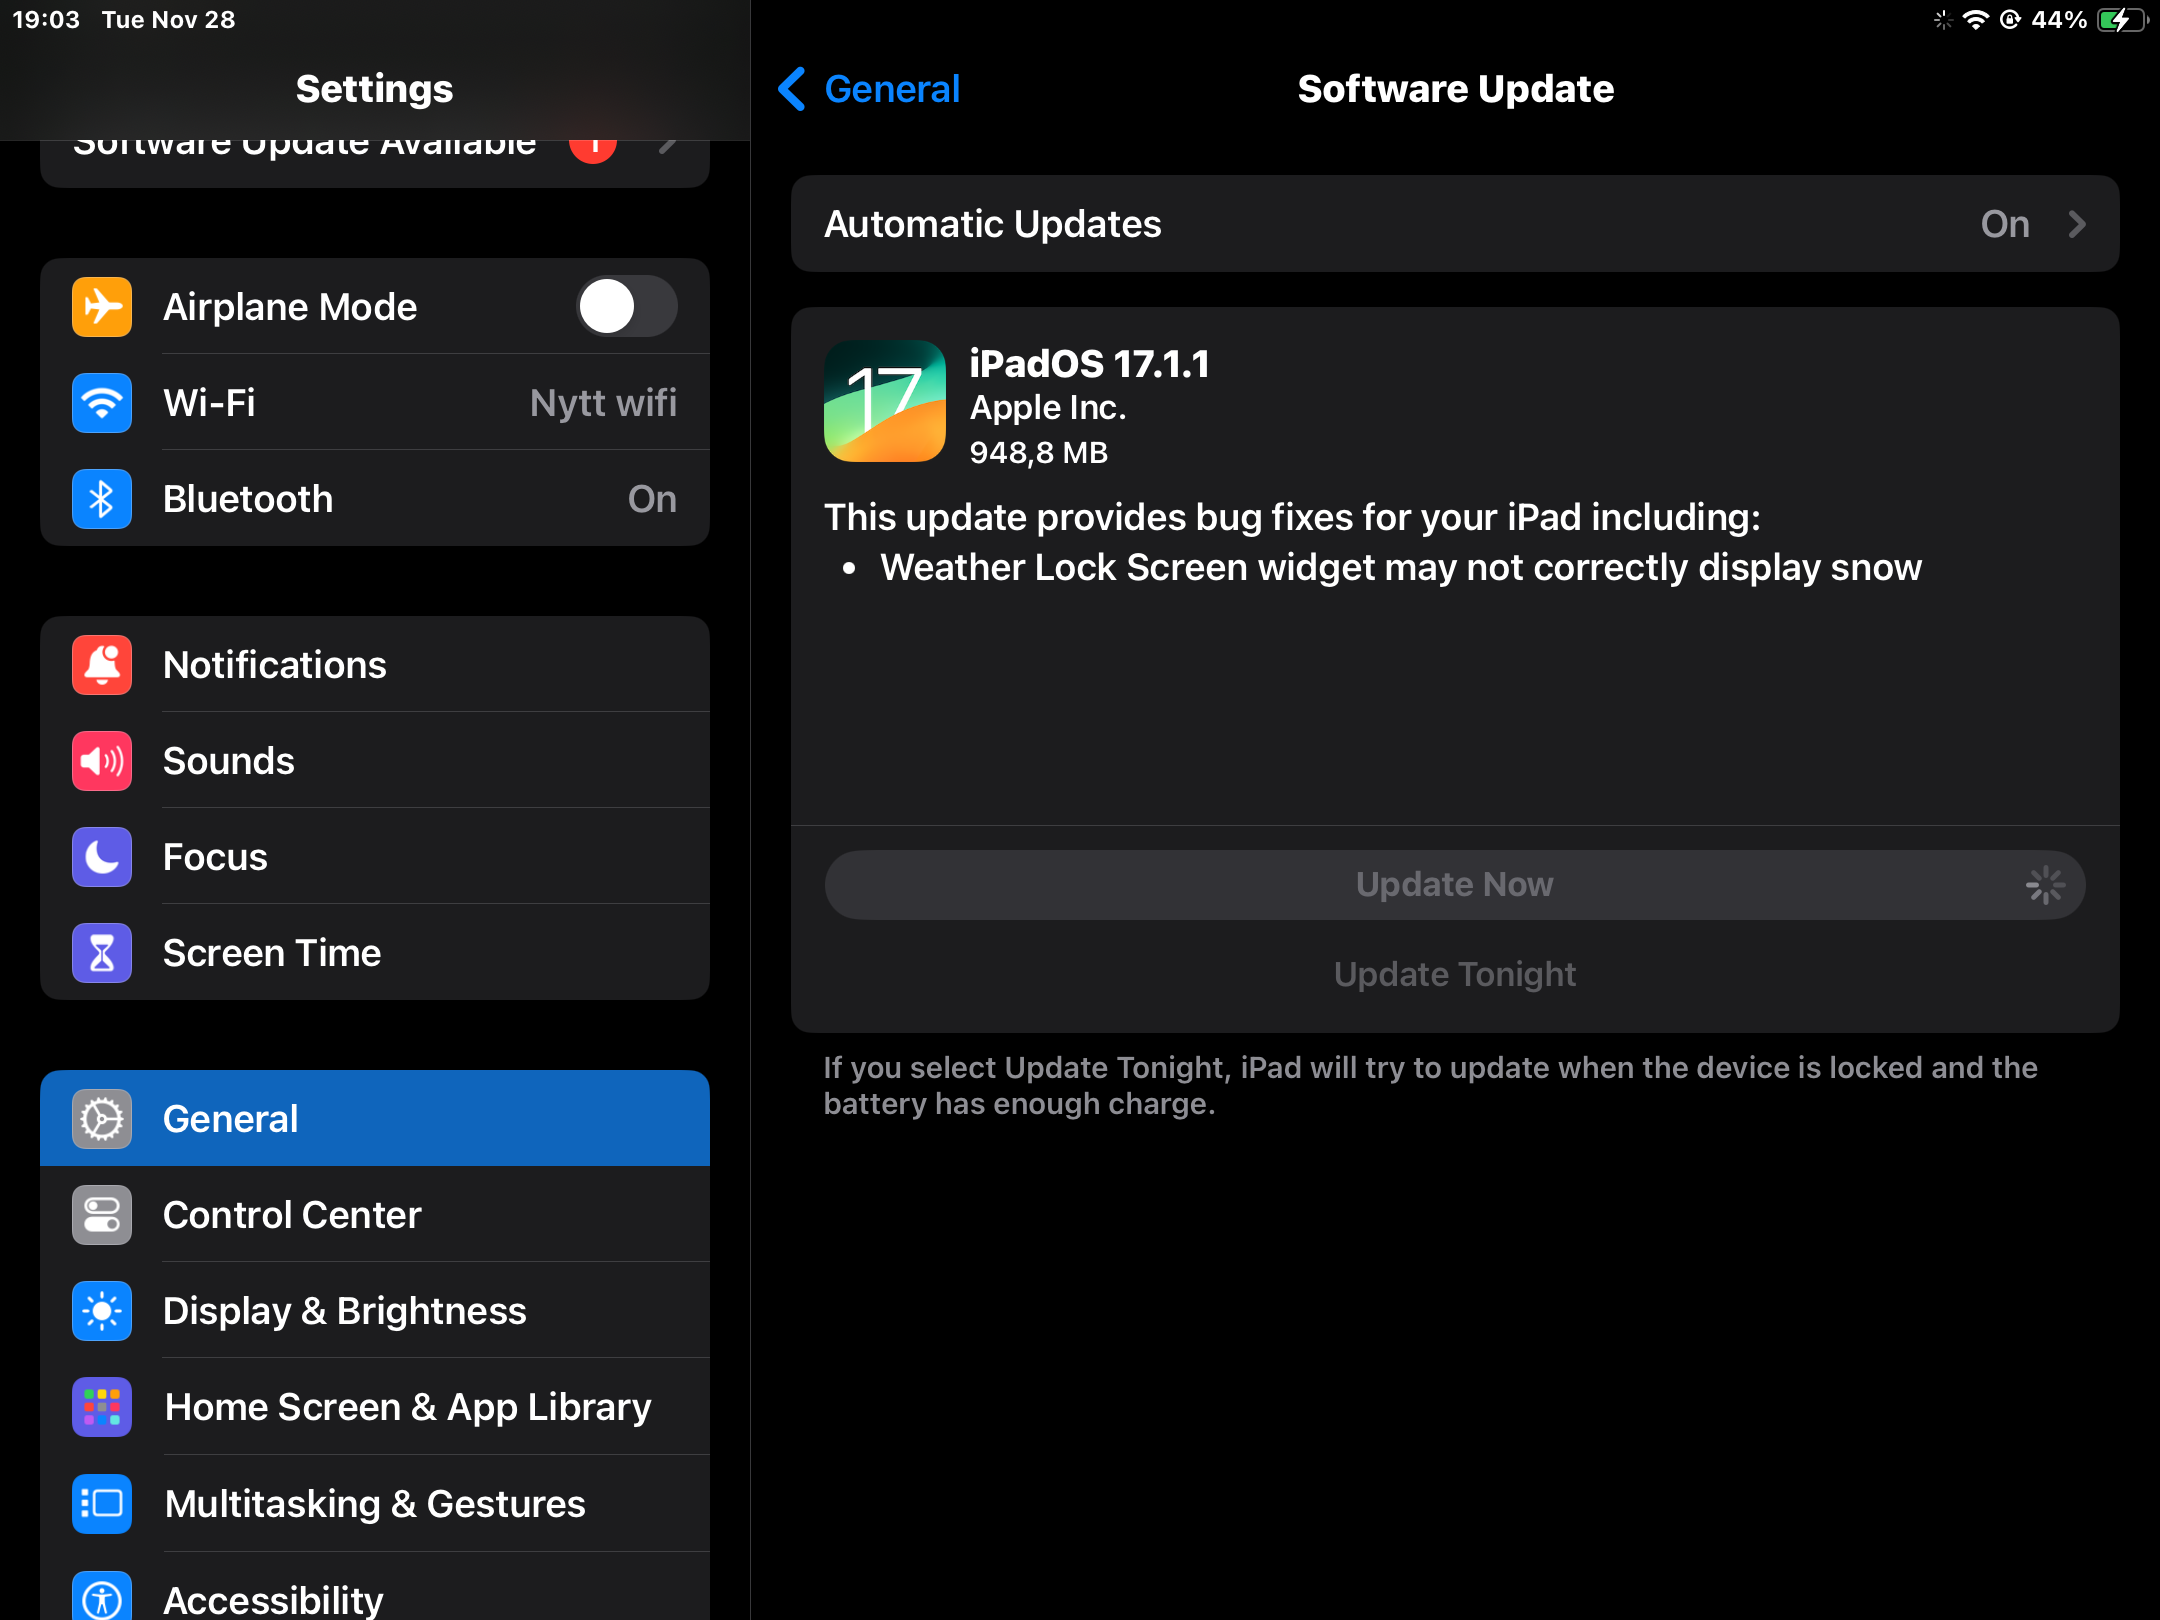Open Wi-Fi settings via the Wi-Fi icon
2160x1620 pixels.
click(101, 403)
